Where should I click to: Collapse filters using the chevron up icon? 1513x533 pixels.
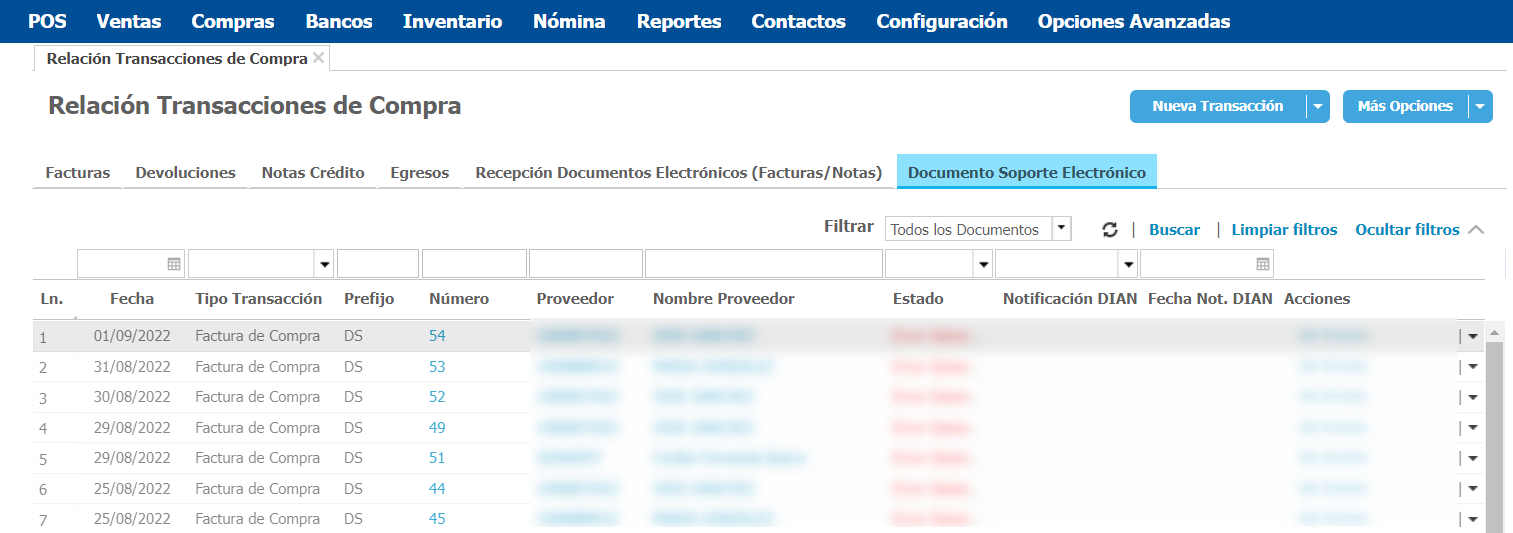[1476, 230]
